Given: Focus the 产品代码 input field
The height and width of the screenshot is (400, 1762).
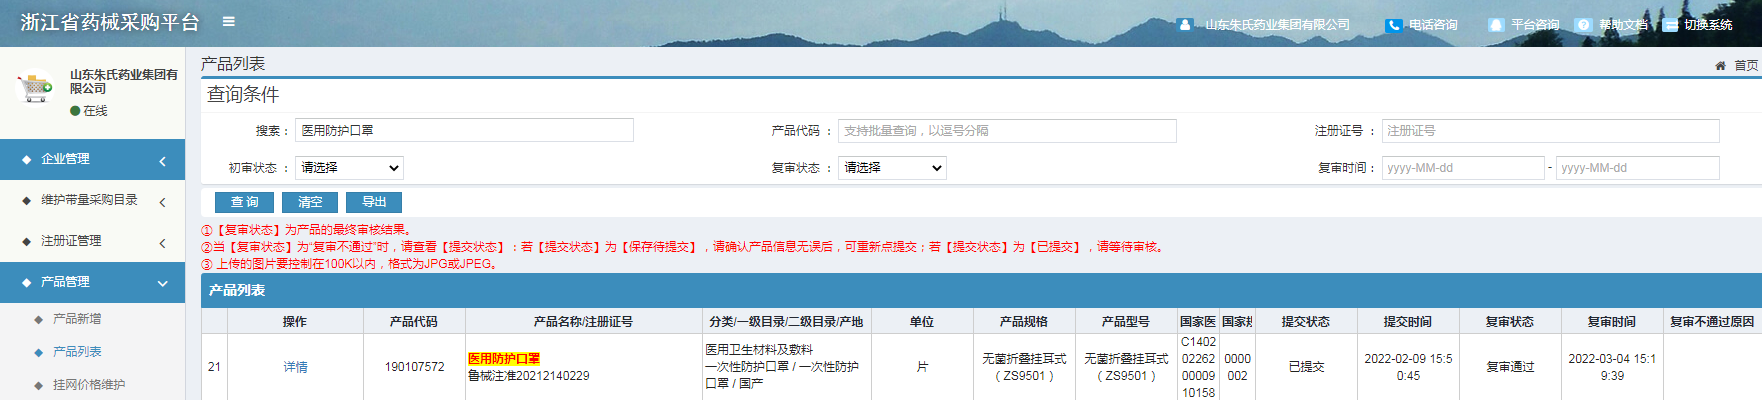Looking at the screenshot, I should pyautogui.click(x=1006, y=131).
